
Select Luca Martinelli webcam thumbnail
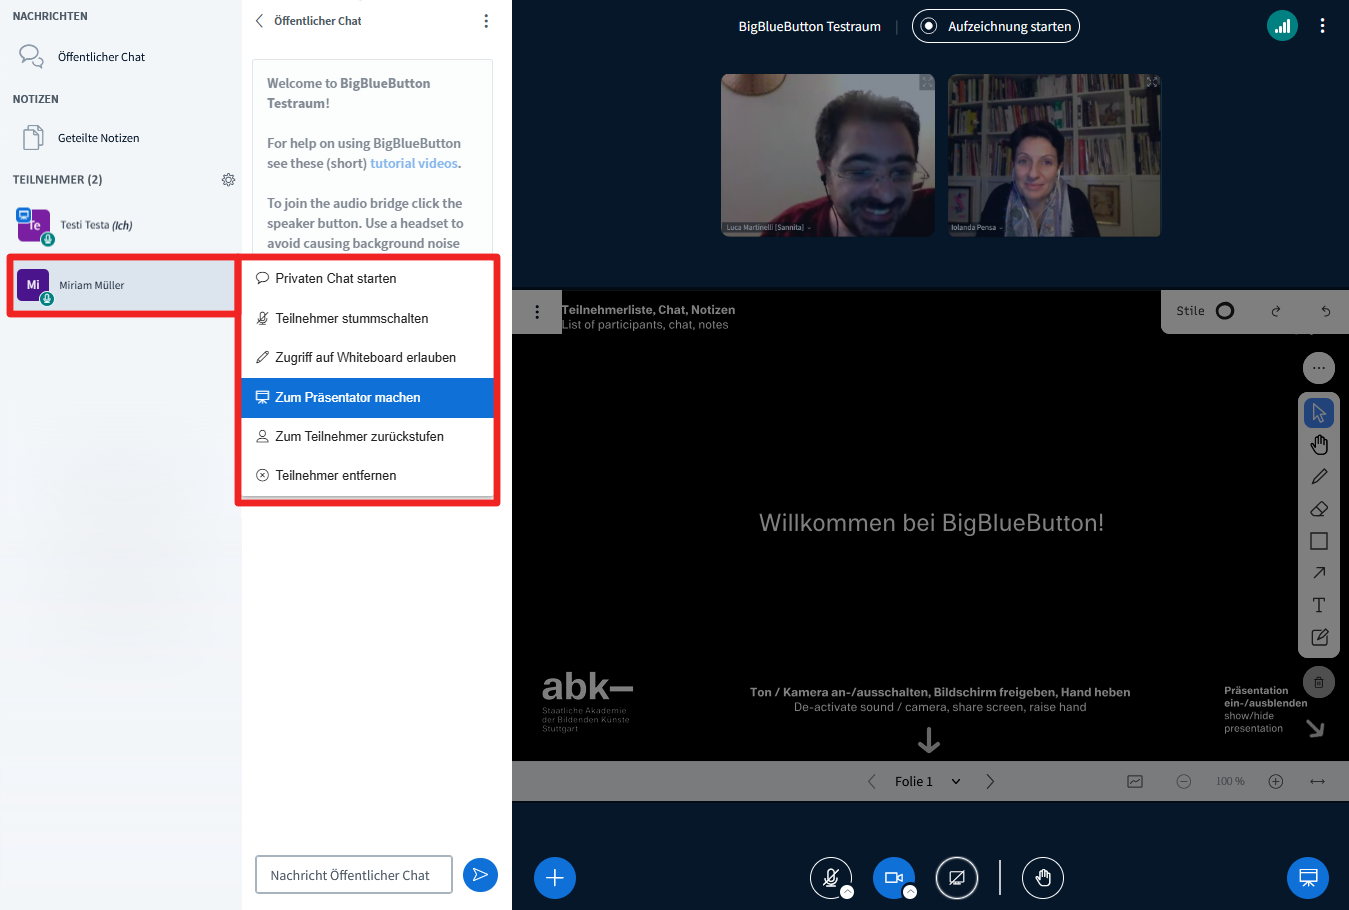coord(828,155)
